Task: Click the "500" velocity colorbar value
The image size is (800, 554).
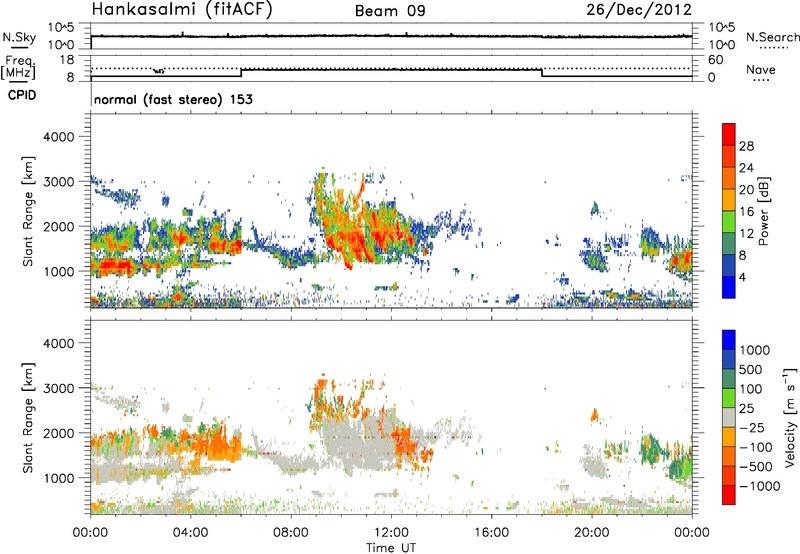Action: tap(751, 370)
